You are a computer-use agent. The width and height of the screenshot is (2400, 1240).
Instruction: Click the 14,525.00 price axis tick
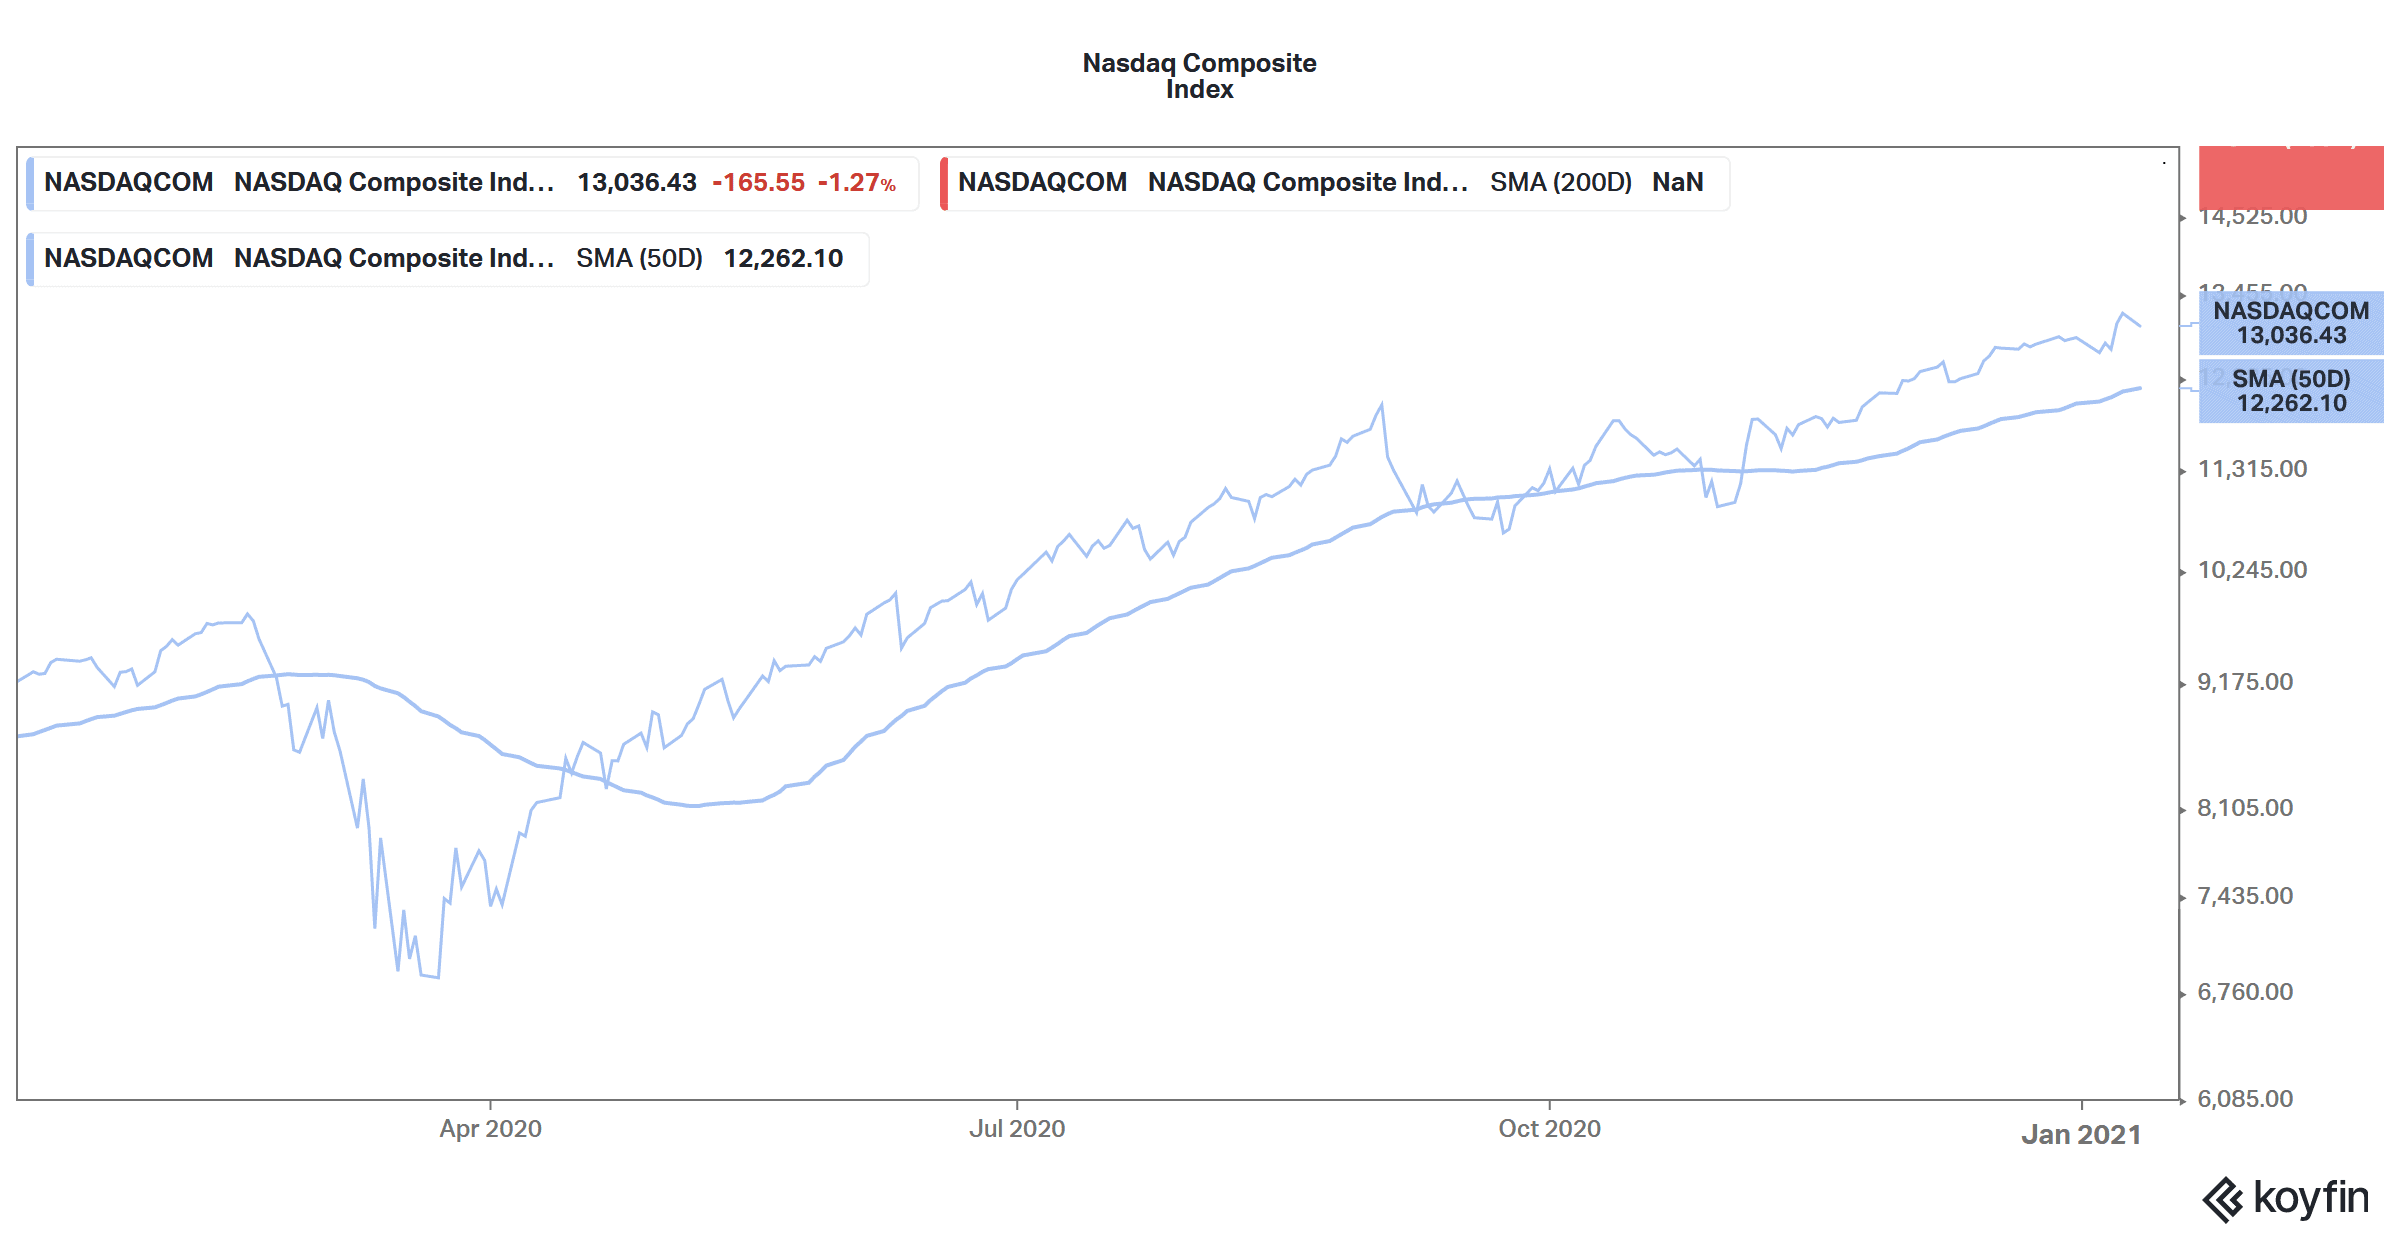(2252, 217)
